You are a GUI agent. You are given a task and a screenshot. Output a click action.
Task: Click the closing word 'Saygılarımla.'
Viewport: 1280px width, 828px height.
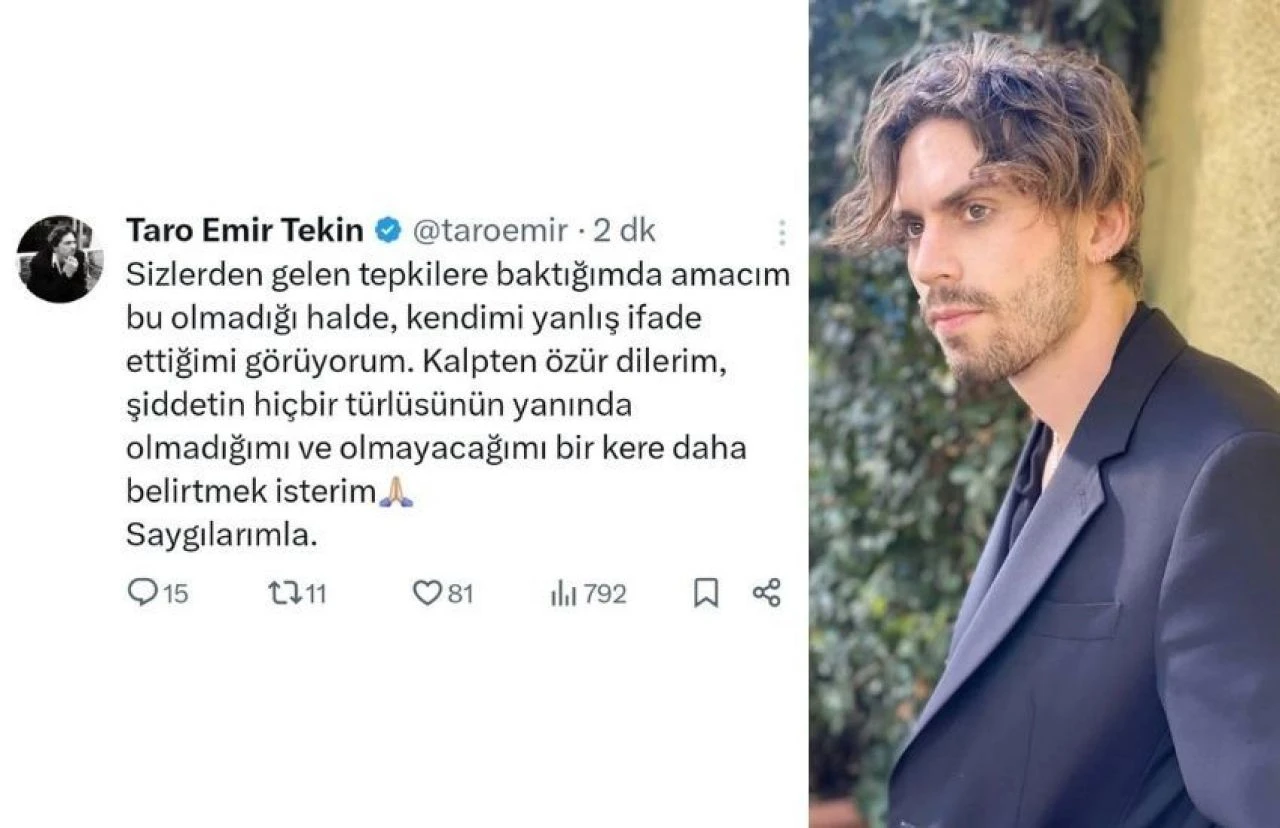coord(221,537)
